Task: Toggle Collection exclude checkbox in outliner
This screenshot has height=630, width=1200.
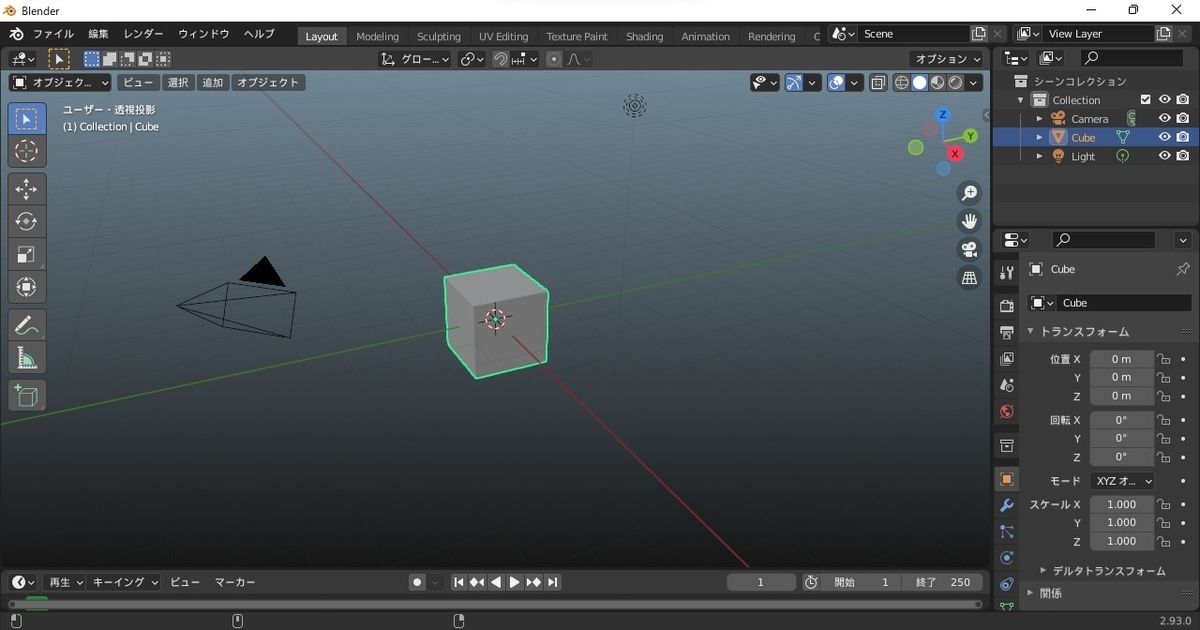Action: [1146, 100]
